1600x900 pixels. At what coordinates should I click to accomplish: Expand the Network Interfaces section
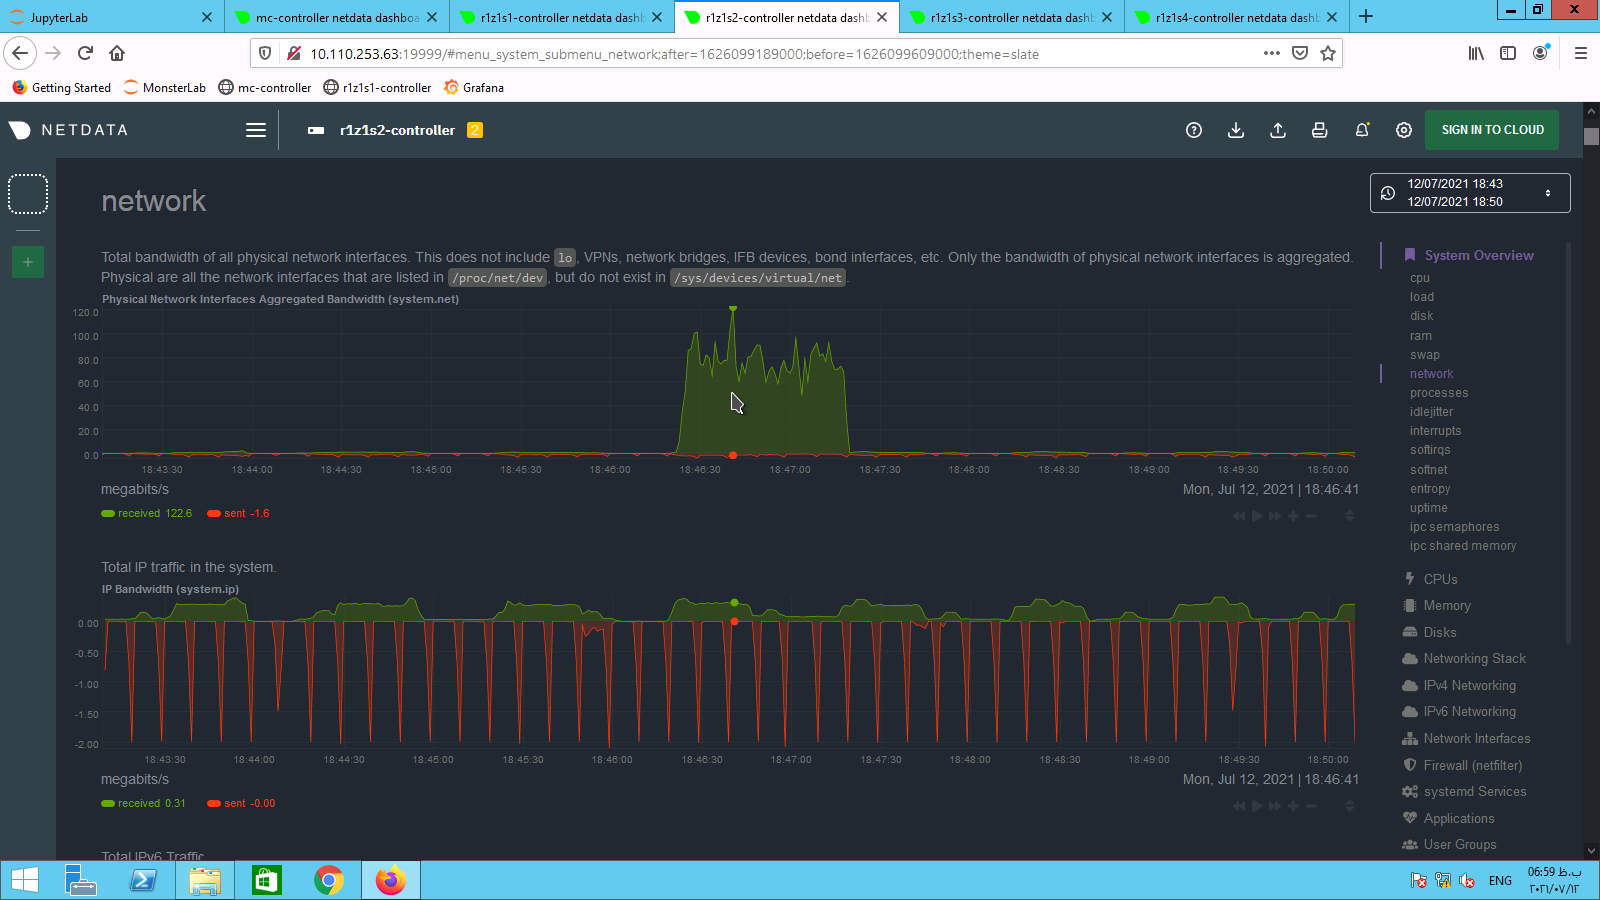click(1476, 739)
